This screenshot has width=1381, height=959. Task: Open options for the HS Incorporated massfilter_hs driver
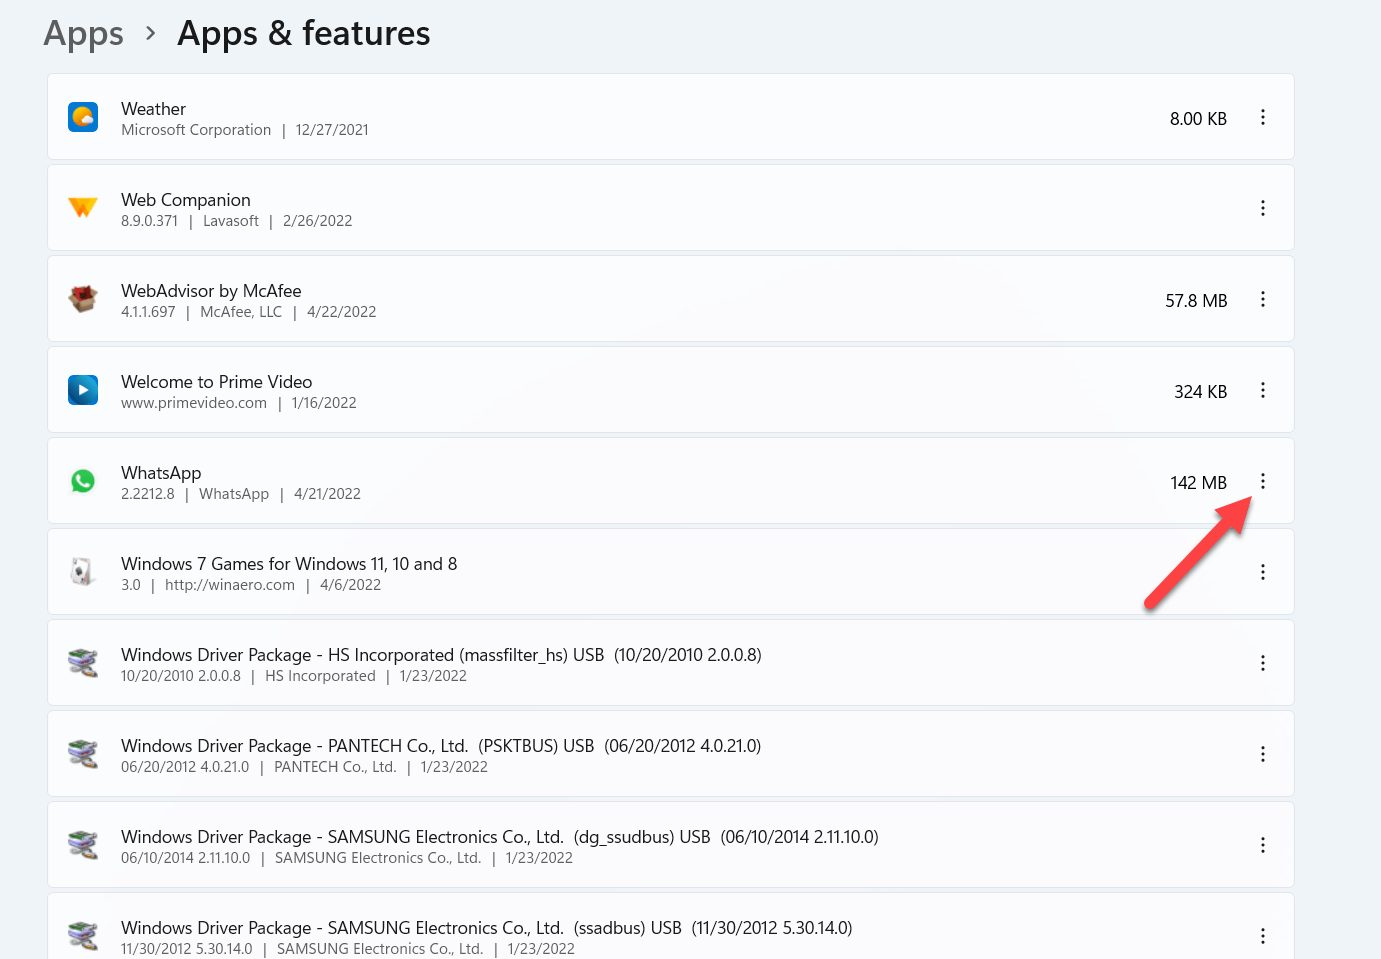(1263, 663)
